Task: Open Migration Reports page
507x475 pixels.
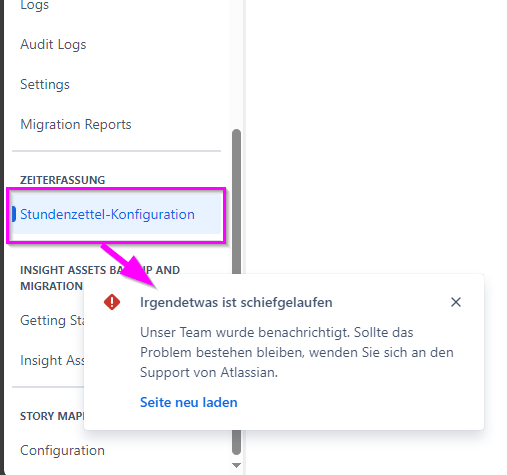Action: click(x=76, y=124)
